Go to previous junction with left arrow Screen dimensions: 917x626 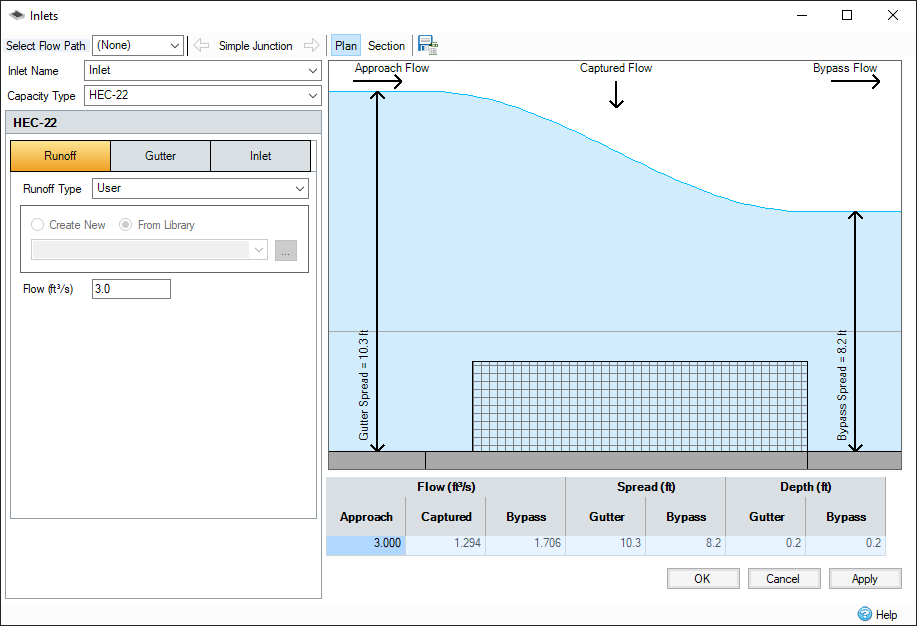click(x=201, y=45)
